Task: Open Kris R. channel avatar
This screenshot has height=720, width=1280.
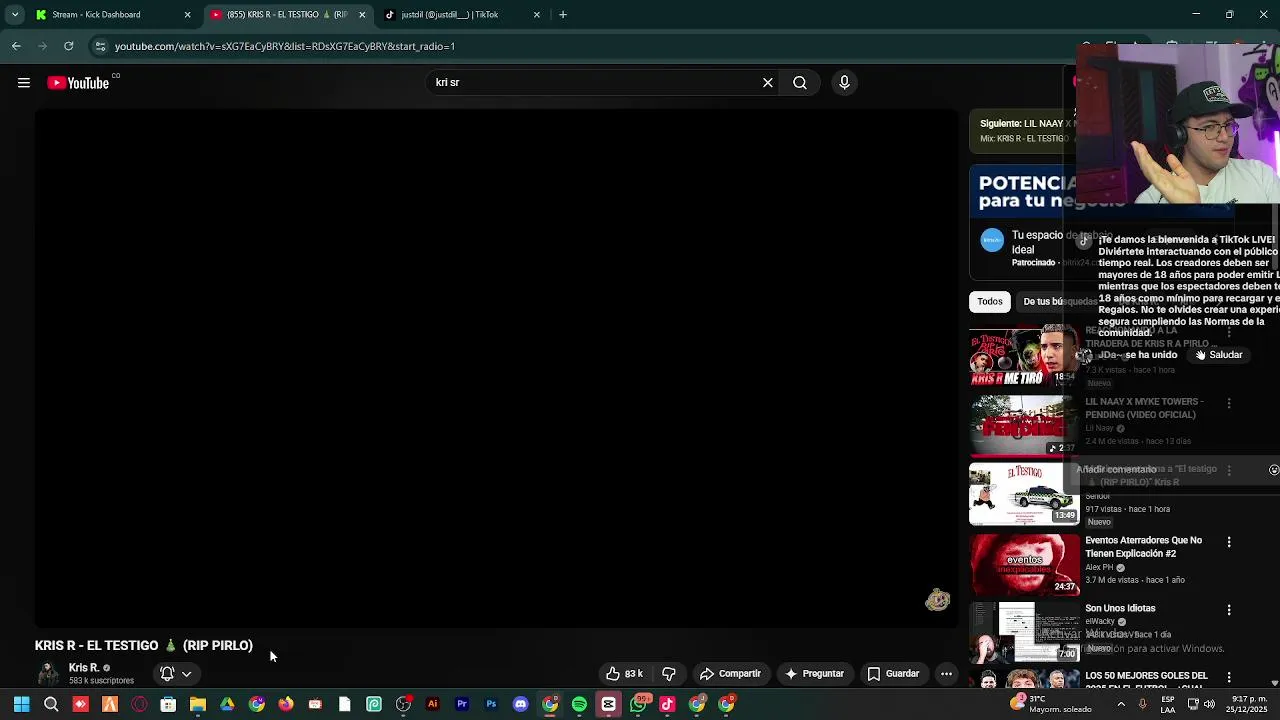Action: pyautogui.click(x=48, y=673)
